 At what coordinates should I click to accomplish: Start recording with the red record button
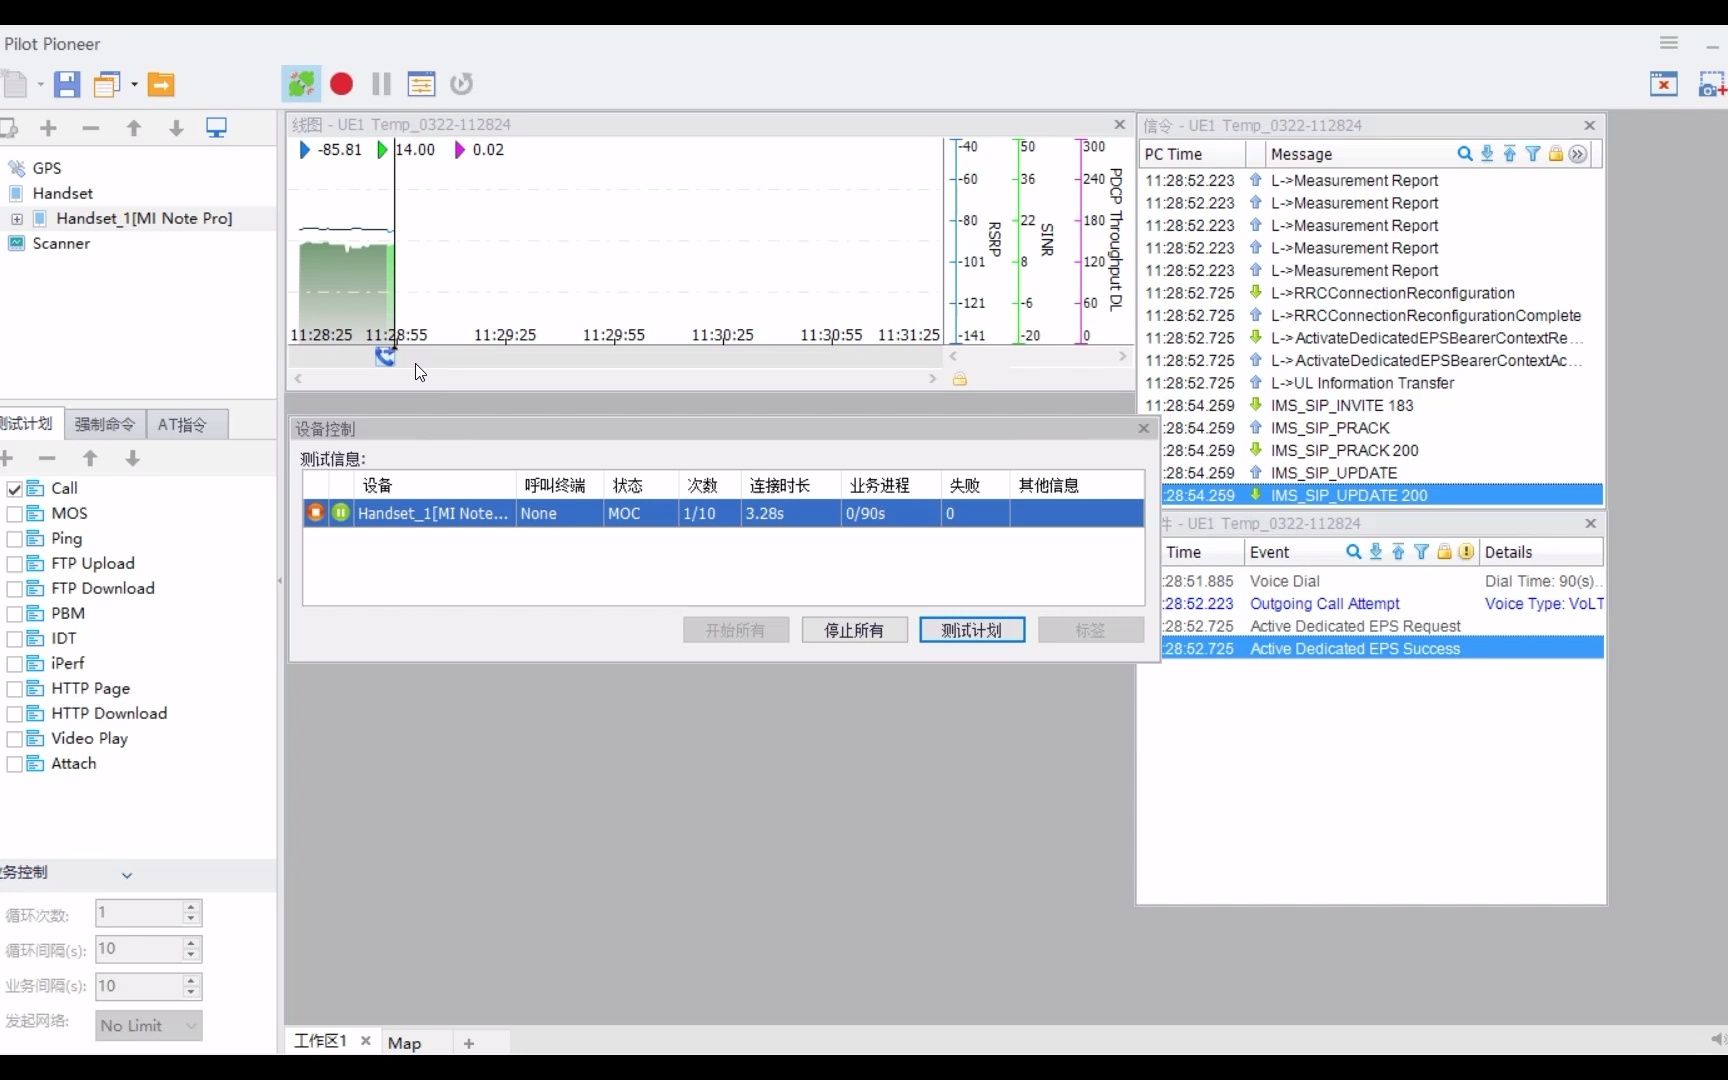[341, 84]
